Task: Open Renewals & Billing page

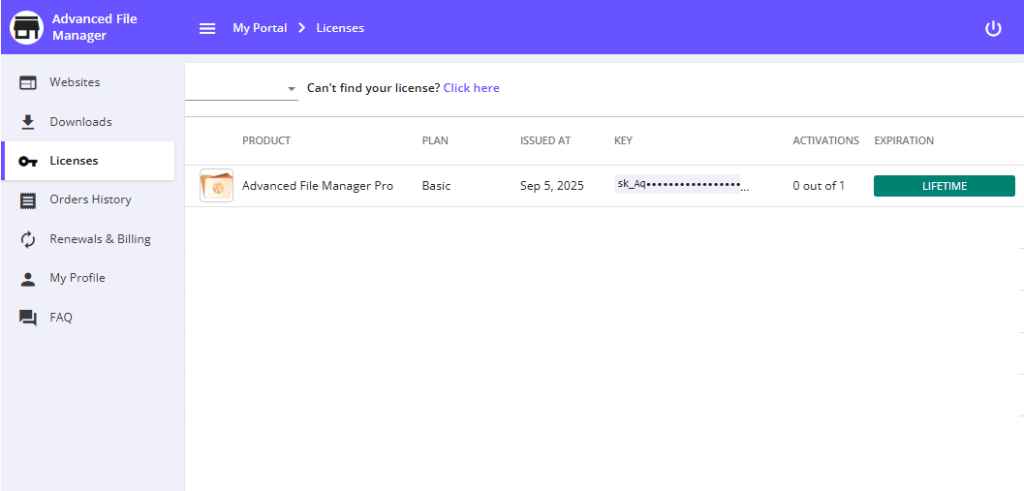Action: (88, 239)
